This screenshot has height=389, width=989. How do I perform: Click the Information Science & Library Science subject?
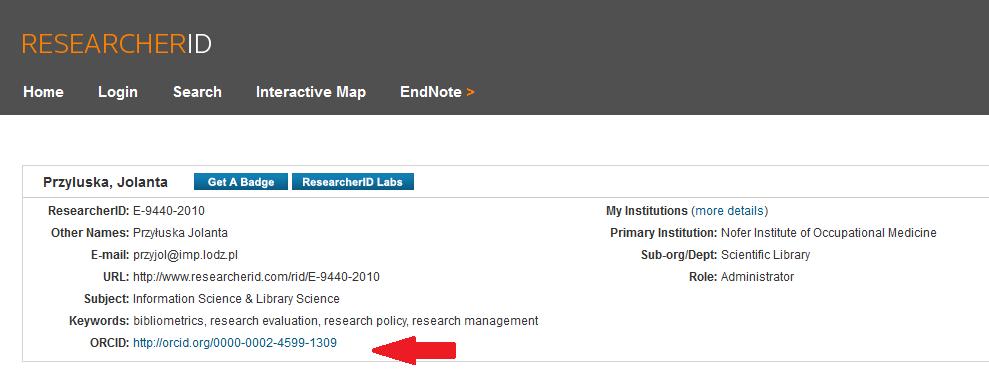pos(237,299)
